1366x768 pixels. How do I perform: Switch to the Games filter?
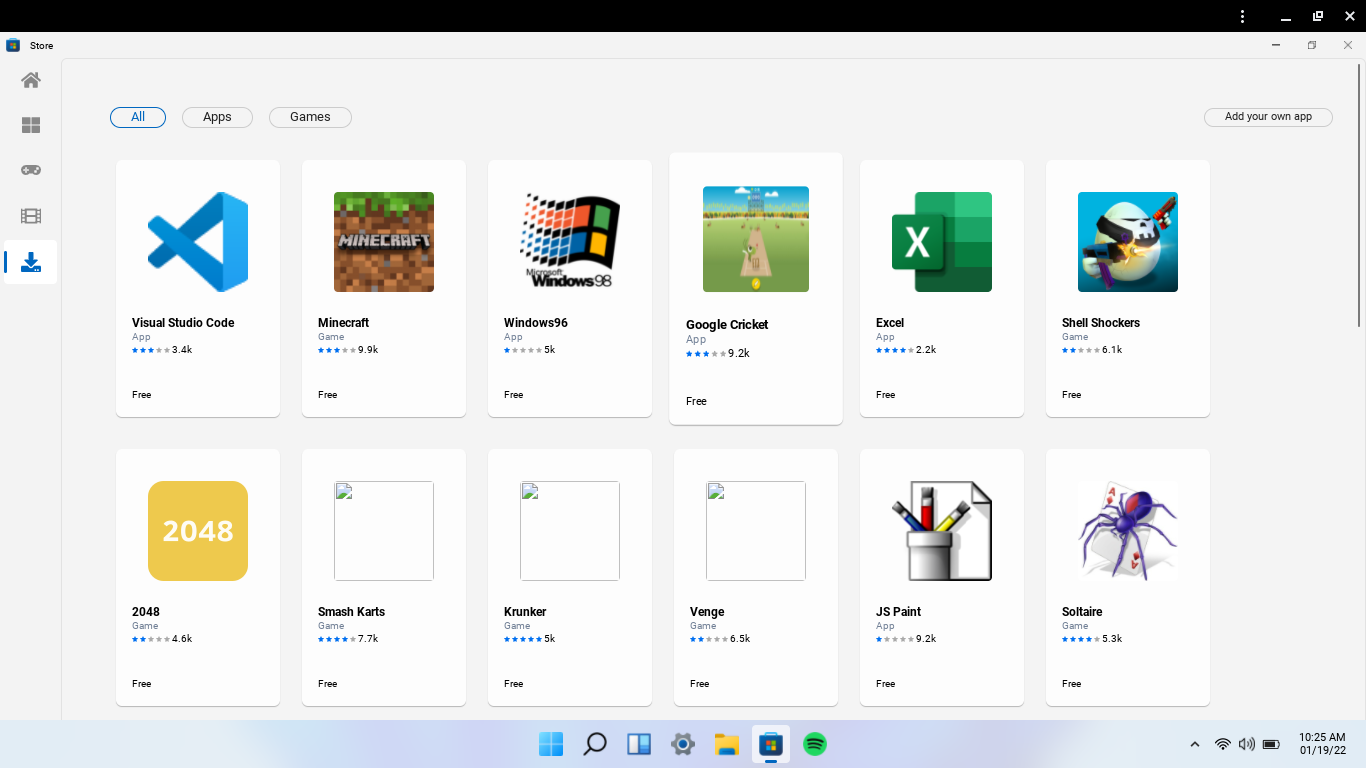click(x=310, y=117)
